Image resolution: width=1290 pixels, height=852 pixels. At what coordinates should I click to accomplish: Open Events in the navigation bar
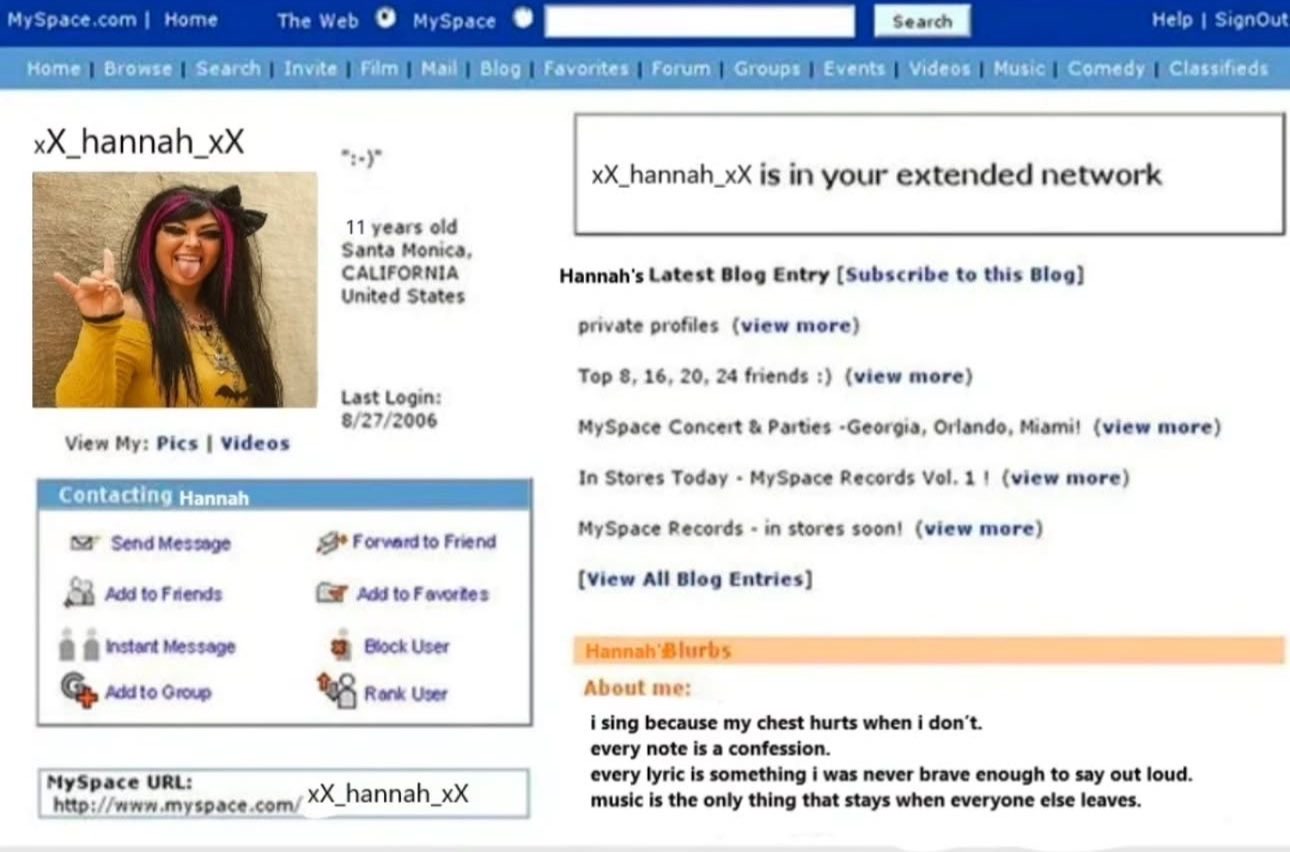point(854,68)
